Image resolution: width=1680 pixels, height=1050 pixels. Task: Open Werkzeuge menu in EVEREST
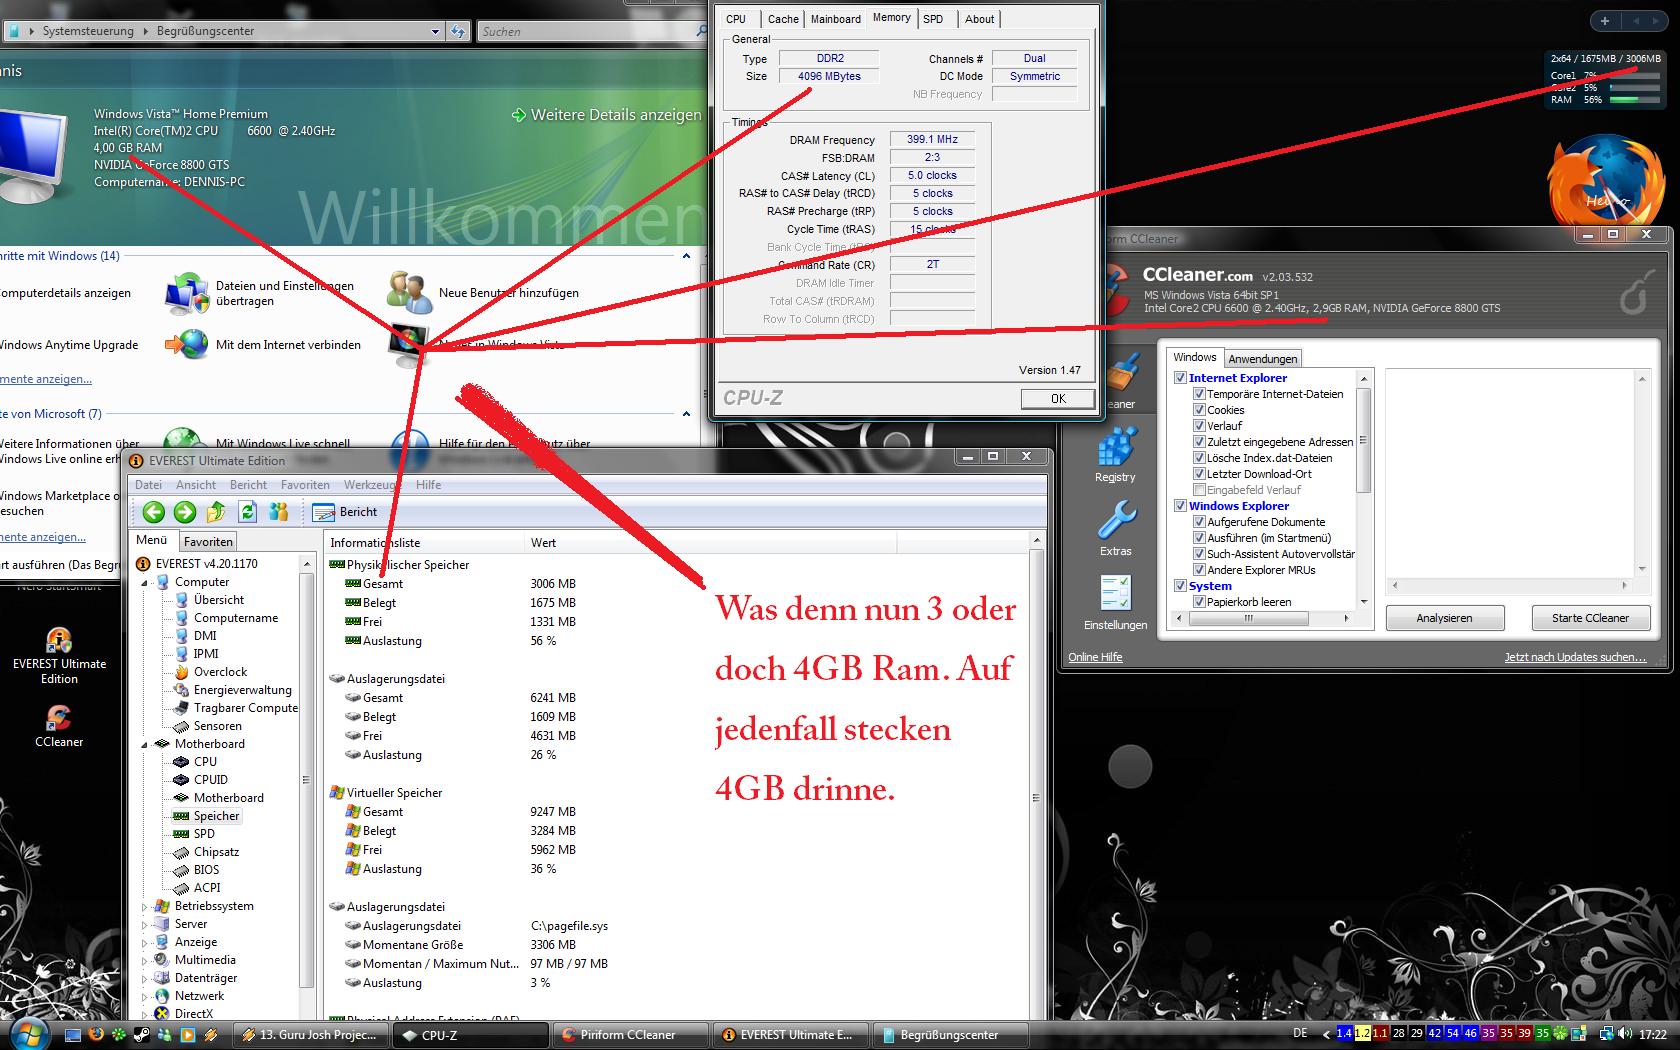[x=372, y=485]
